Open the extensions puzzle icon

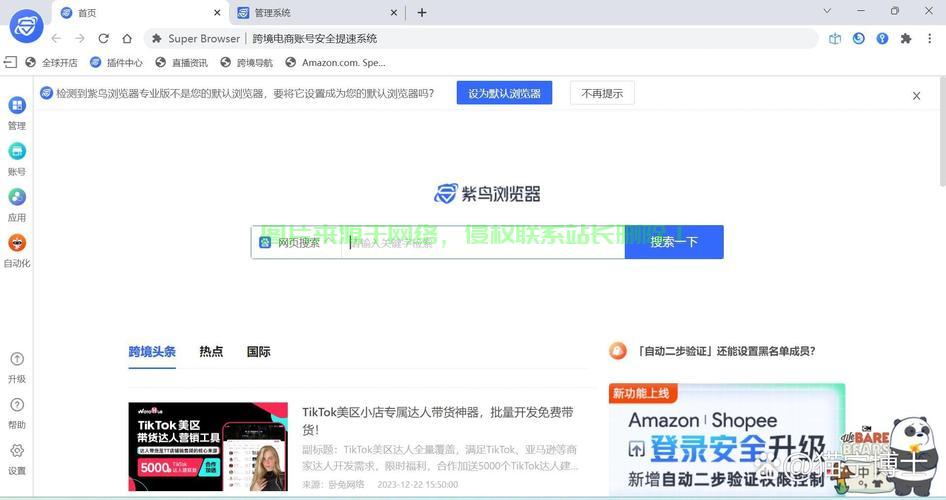tap(906, 39)
